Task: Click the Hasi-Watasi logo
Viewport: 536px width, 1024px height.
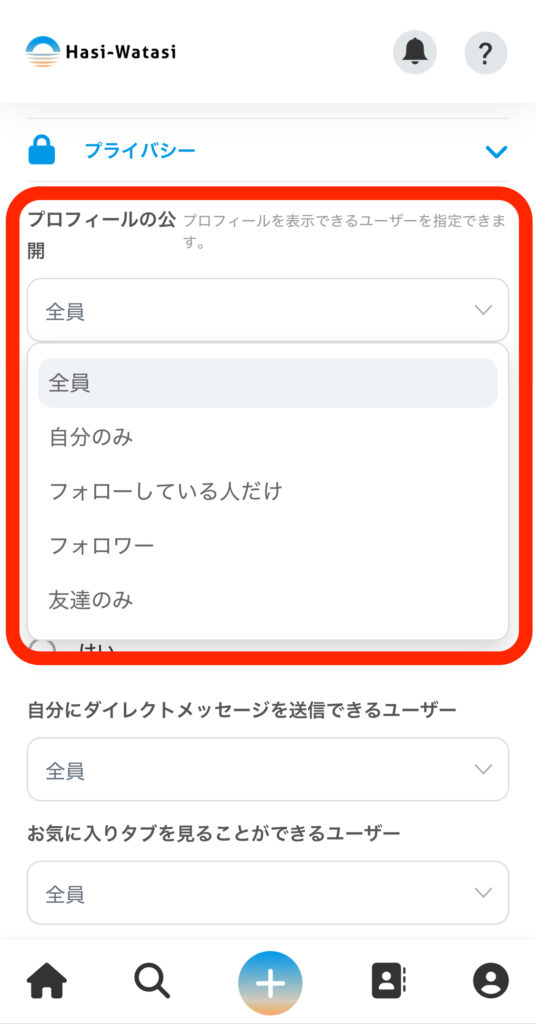Action: (101, 52)
